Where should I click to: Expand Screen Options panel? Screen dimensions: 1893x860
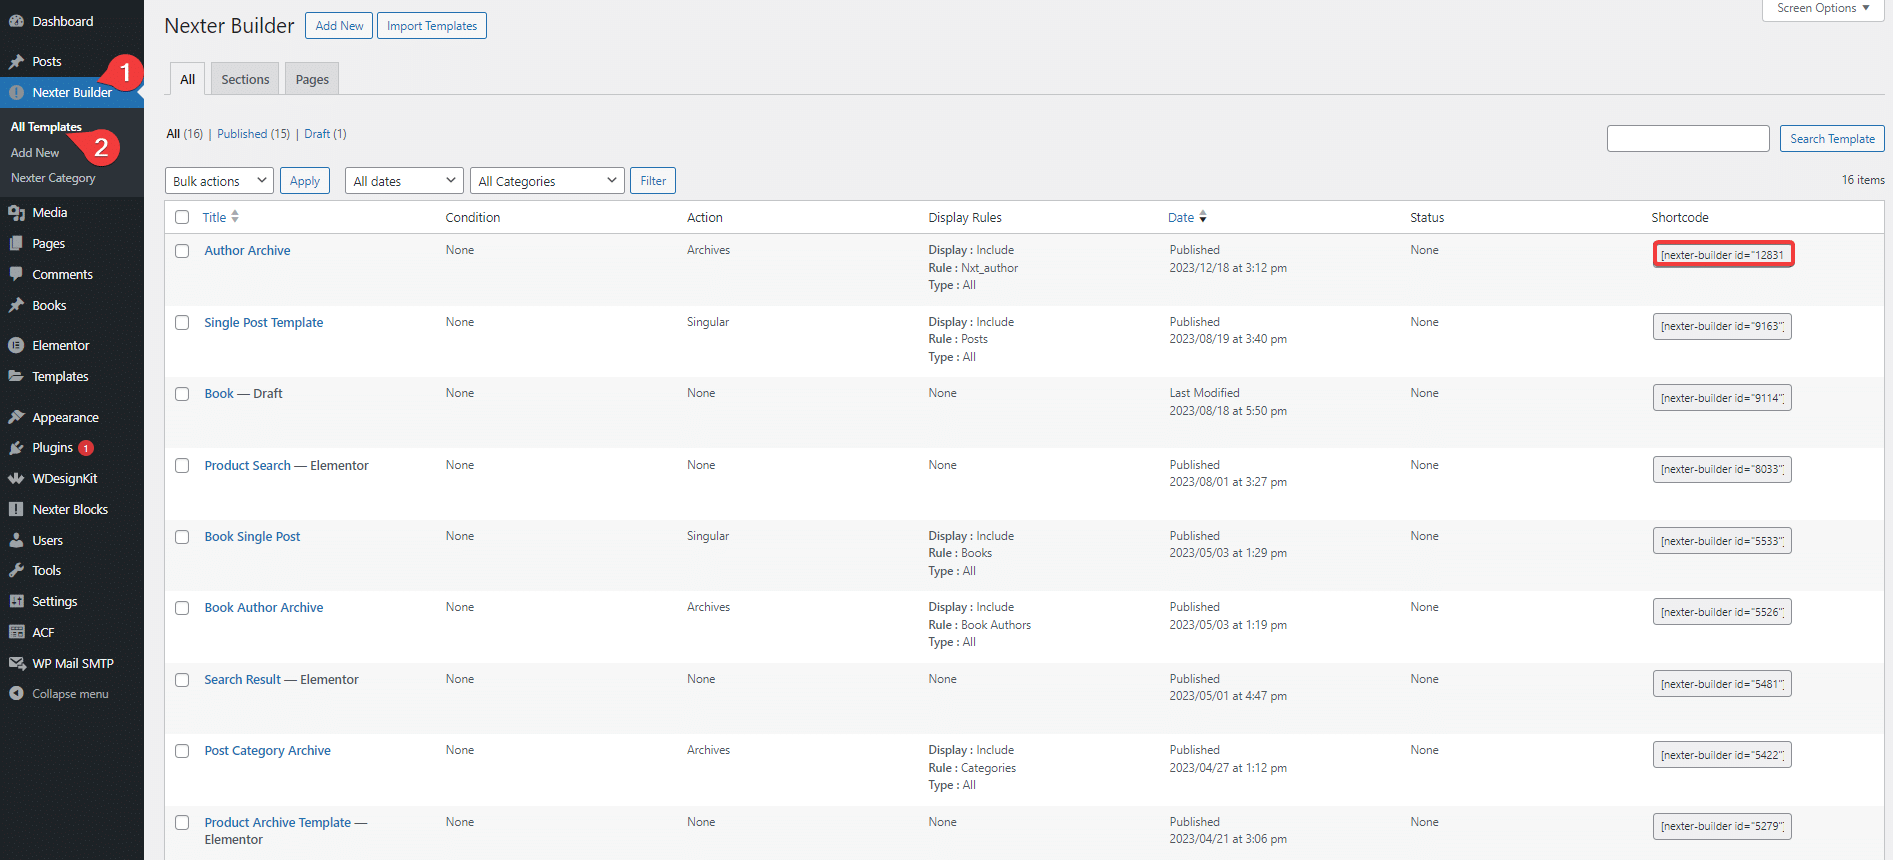point(1822,8)
